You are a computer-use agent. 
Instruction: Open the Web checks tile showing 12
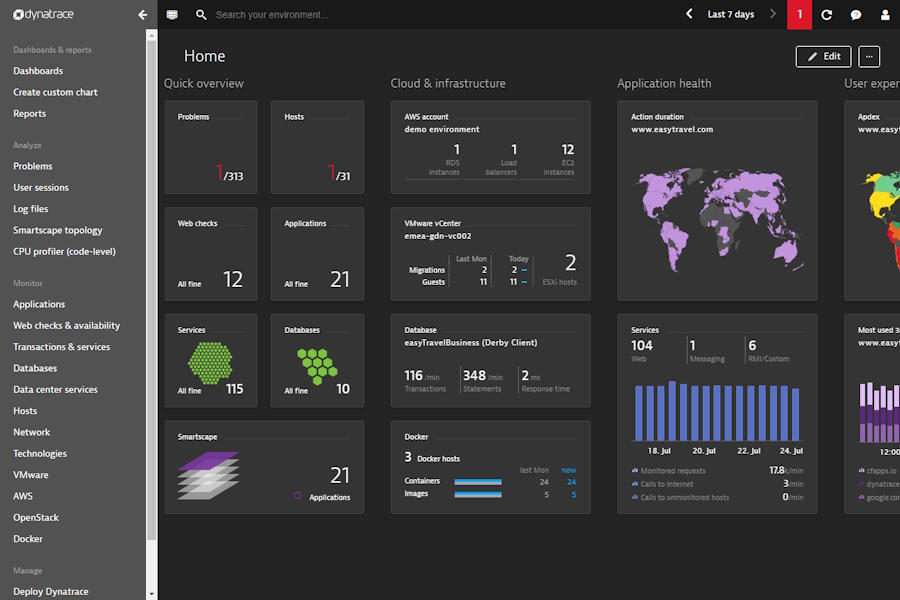click(211, 254)
